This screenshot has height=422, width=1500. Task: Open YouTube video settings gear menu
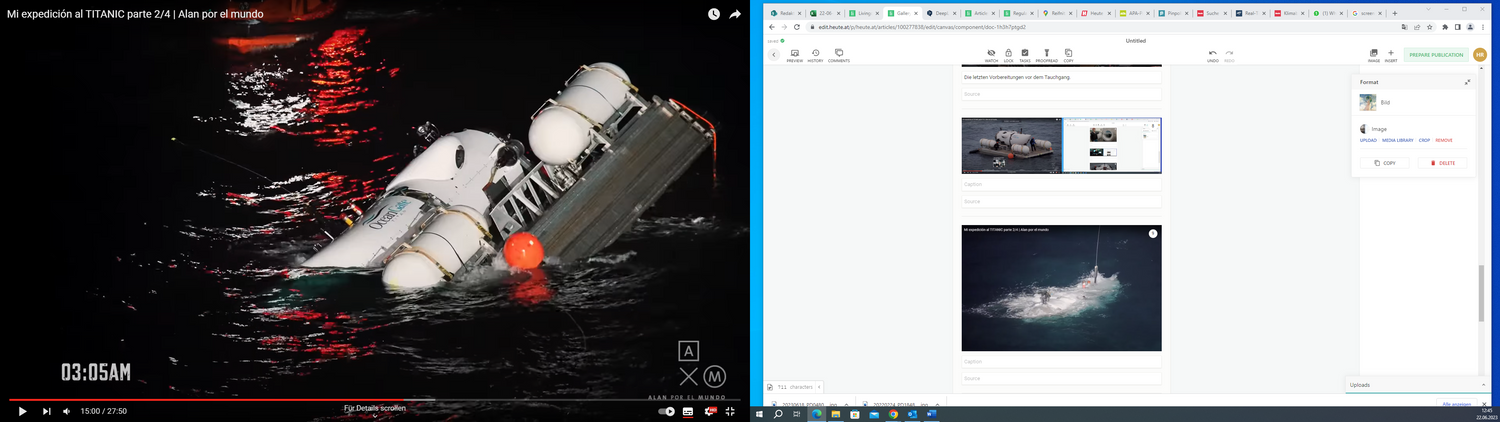[x=710, y=411]
